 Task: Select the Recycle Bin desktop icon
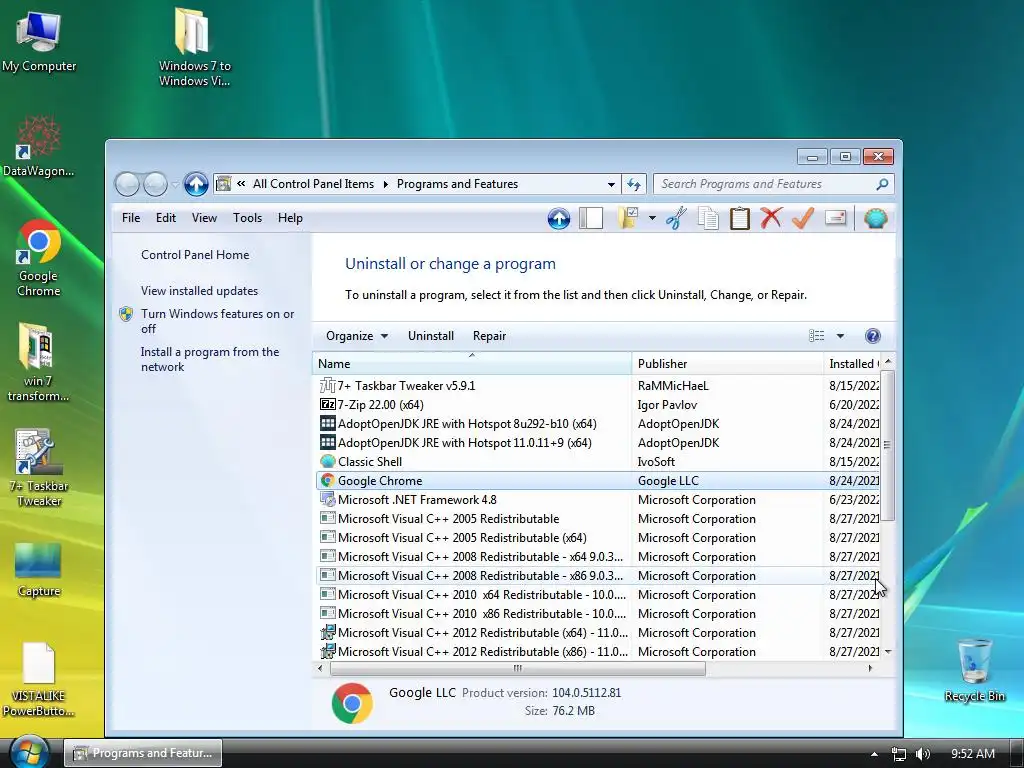point(974,670)
